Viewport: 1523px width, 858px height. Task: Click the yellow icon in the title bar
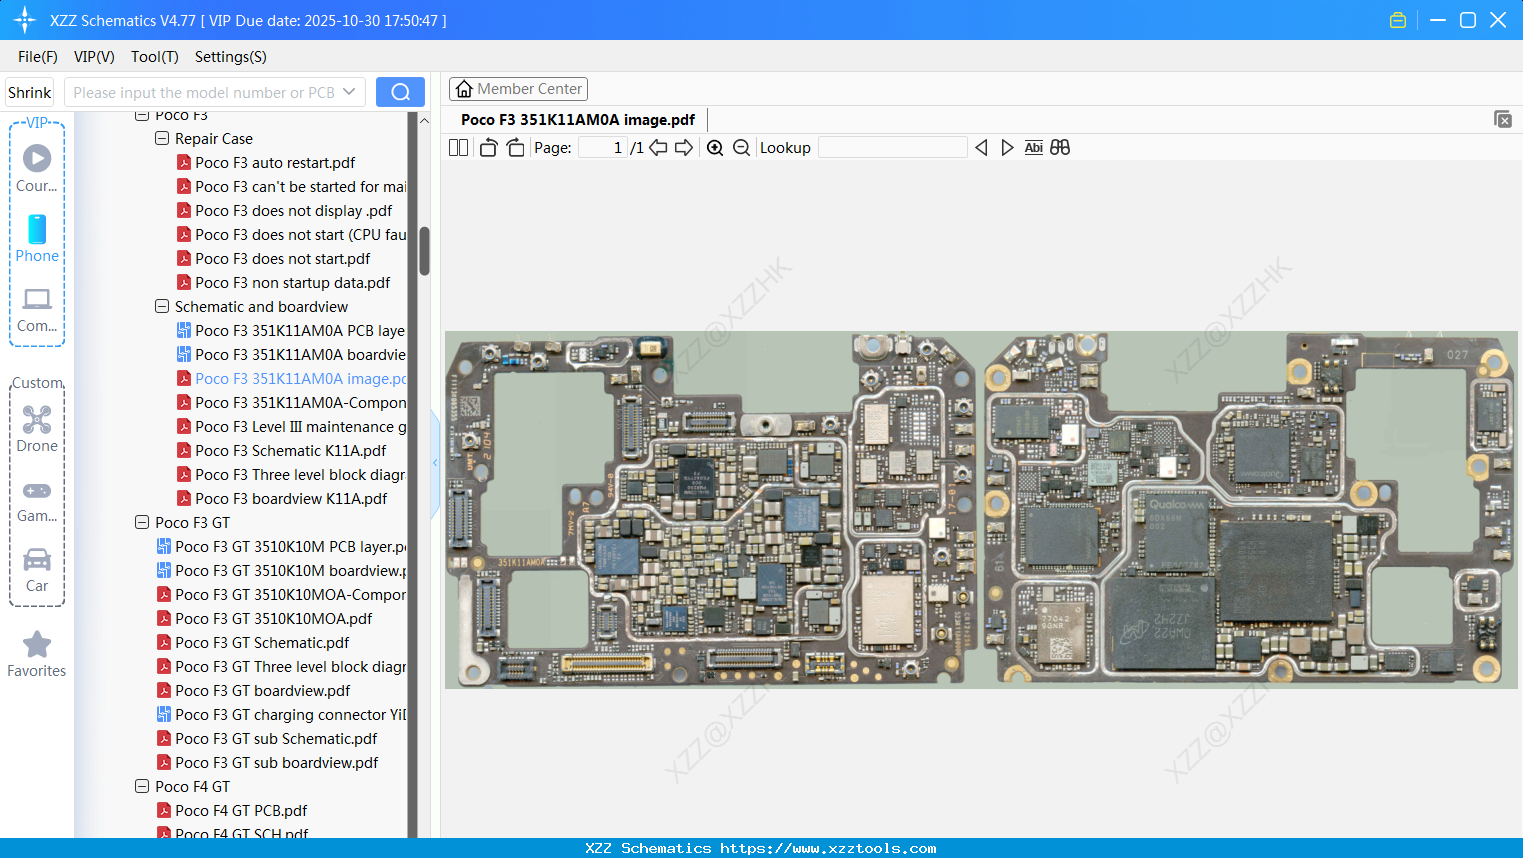click(x=1397, y=19)
